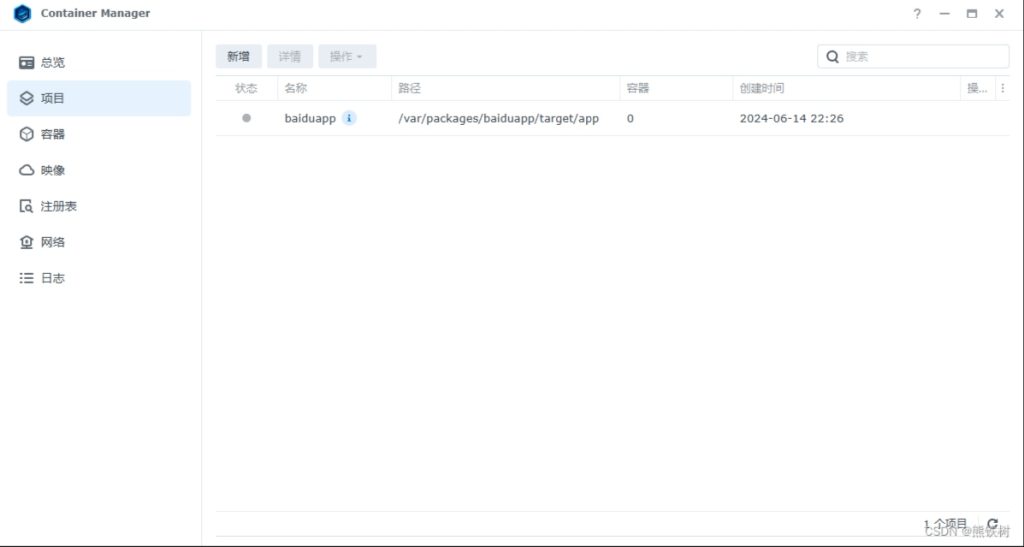
Task: Click the Path (路径) column header
Action: 410,88
